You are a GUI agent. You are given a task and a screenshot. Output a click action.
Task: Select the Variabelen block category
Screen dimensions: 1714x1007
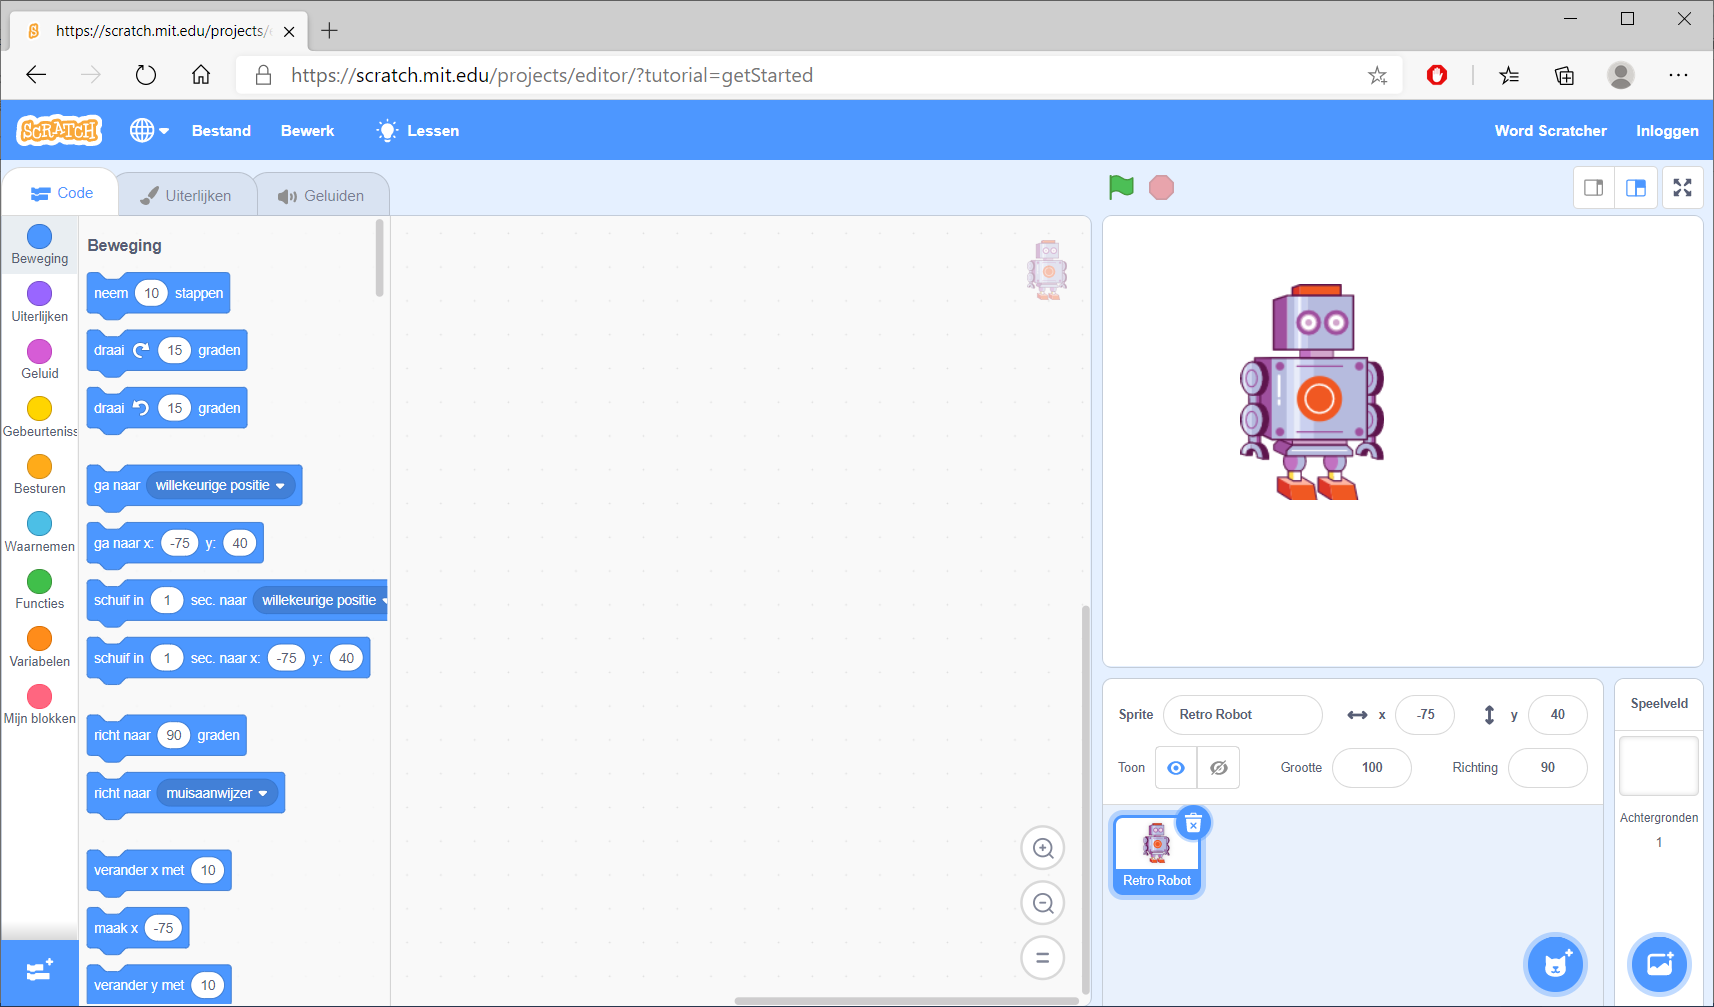[x=40, y=648]
